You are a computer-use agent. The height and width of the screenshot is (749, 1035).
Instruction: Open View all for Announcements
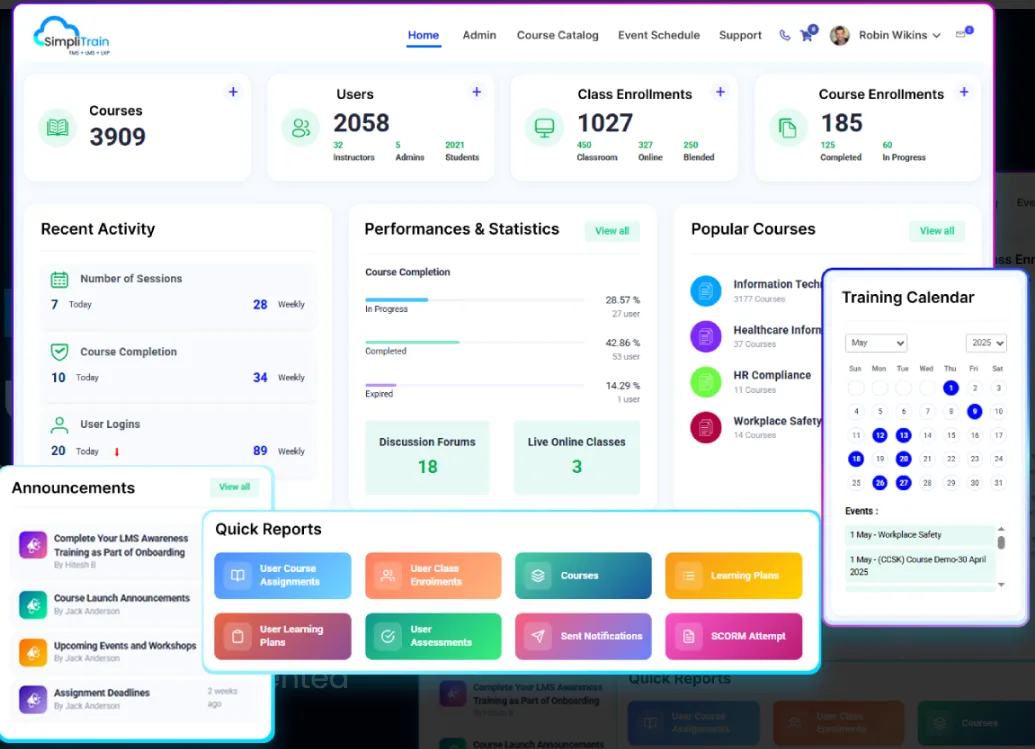(x=234, y=487)
